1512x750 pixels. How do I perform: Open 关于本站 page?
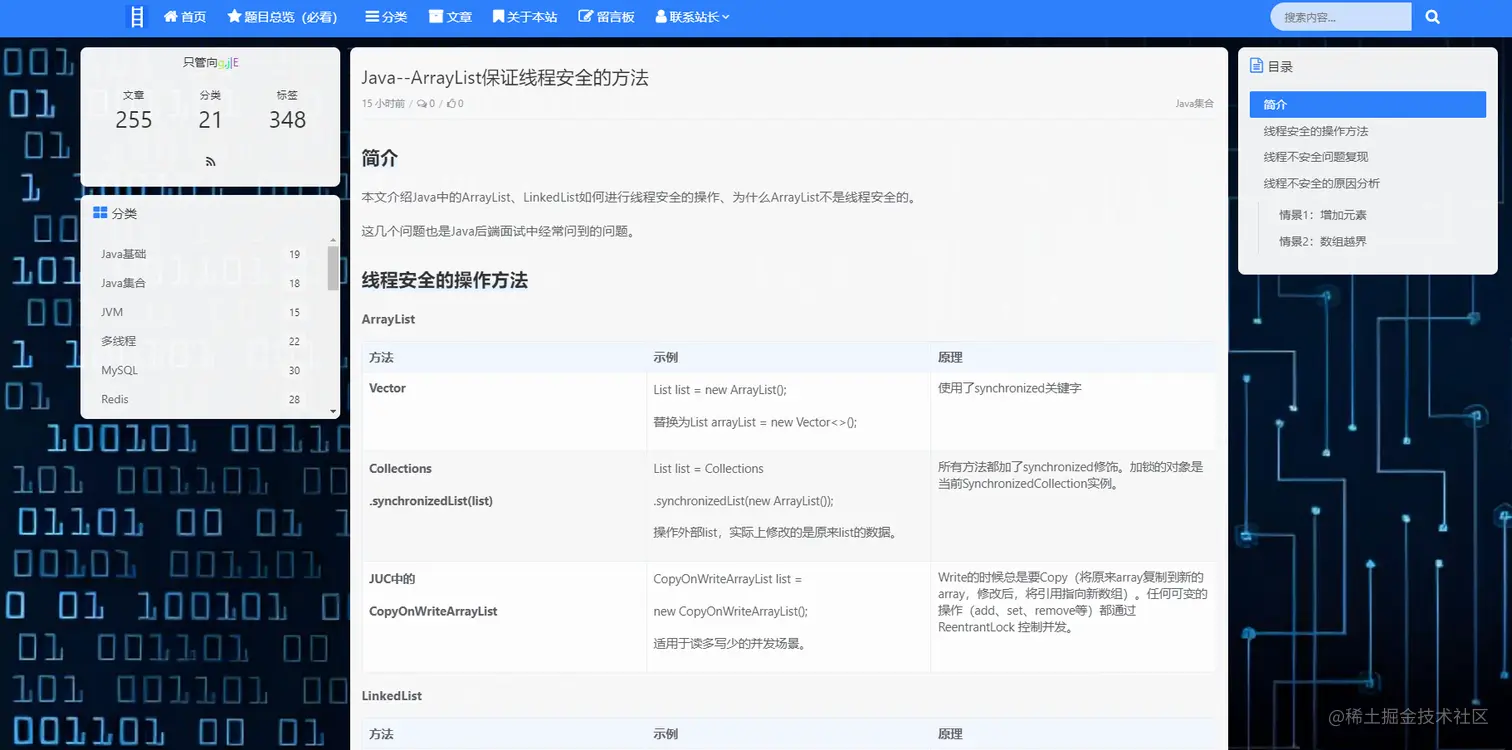click(x=525, y=17)
